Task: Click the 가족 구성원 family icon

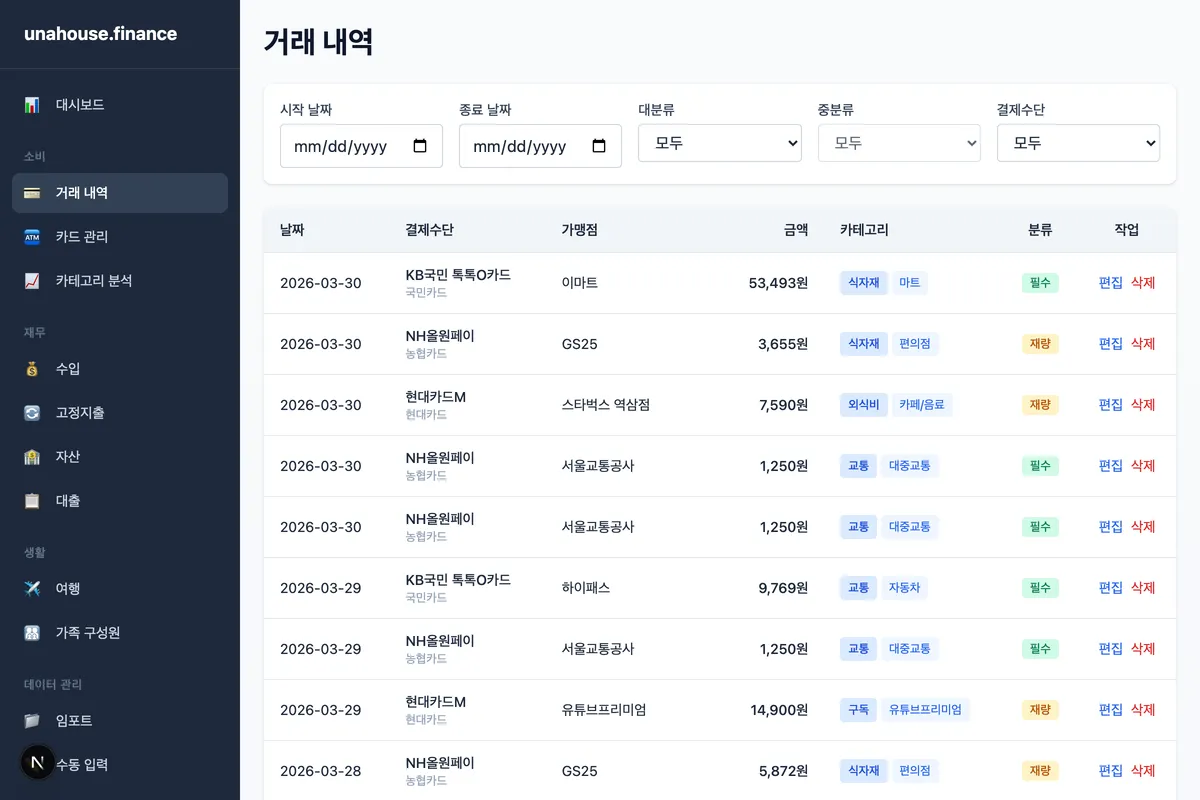Action: click(34, 632)
